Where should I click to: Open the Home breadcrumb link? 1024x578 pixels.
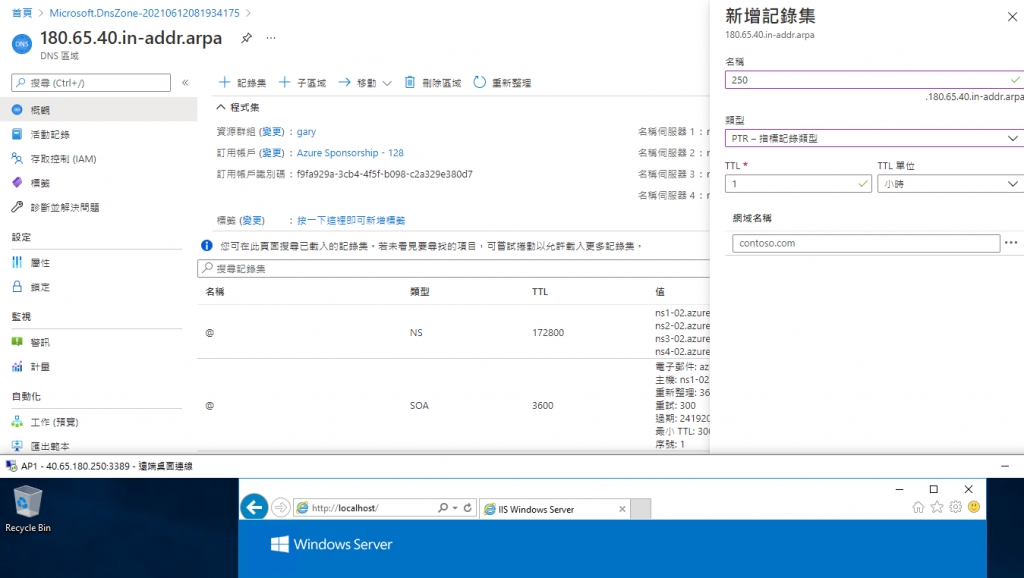[x=22, y=12]
